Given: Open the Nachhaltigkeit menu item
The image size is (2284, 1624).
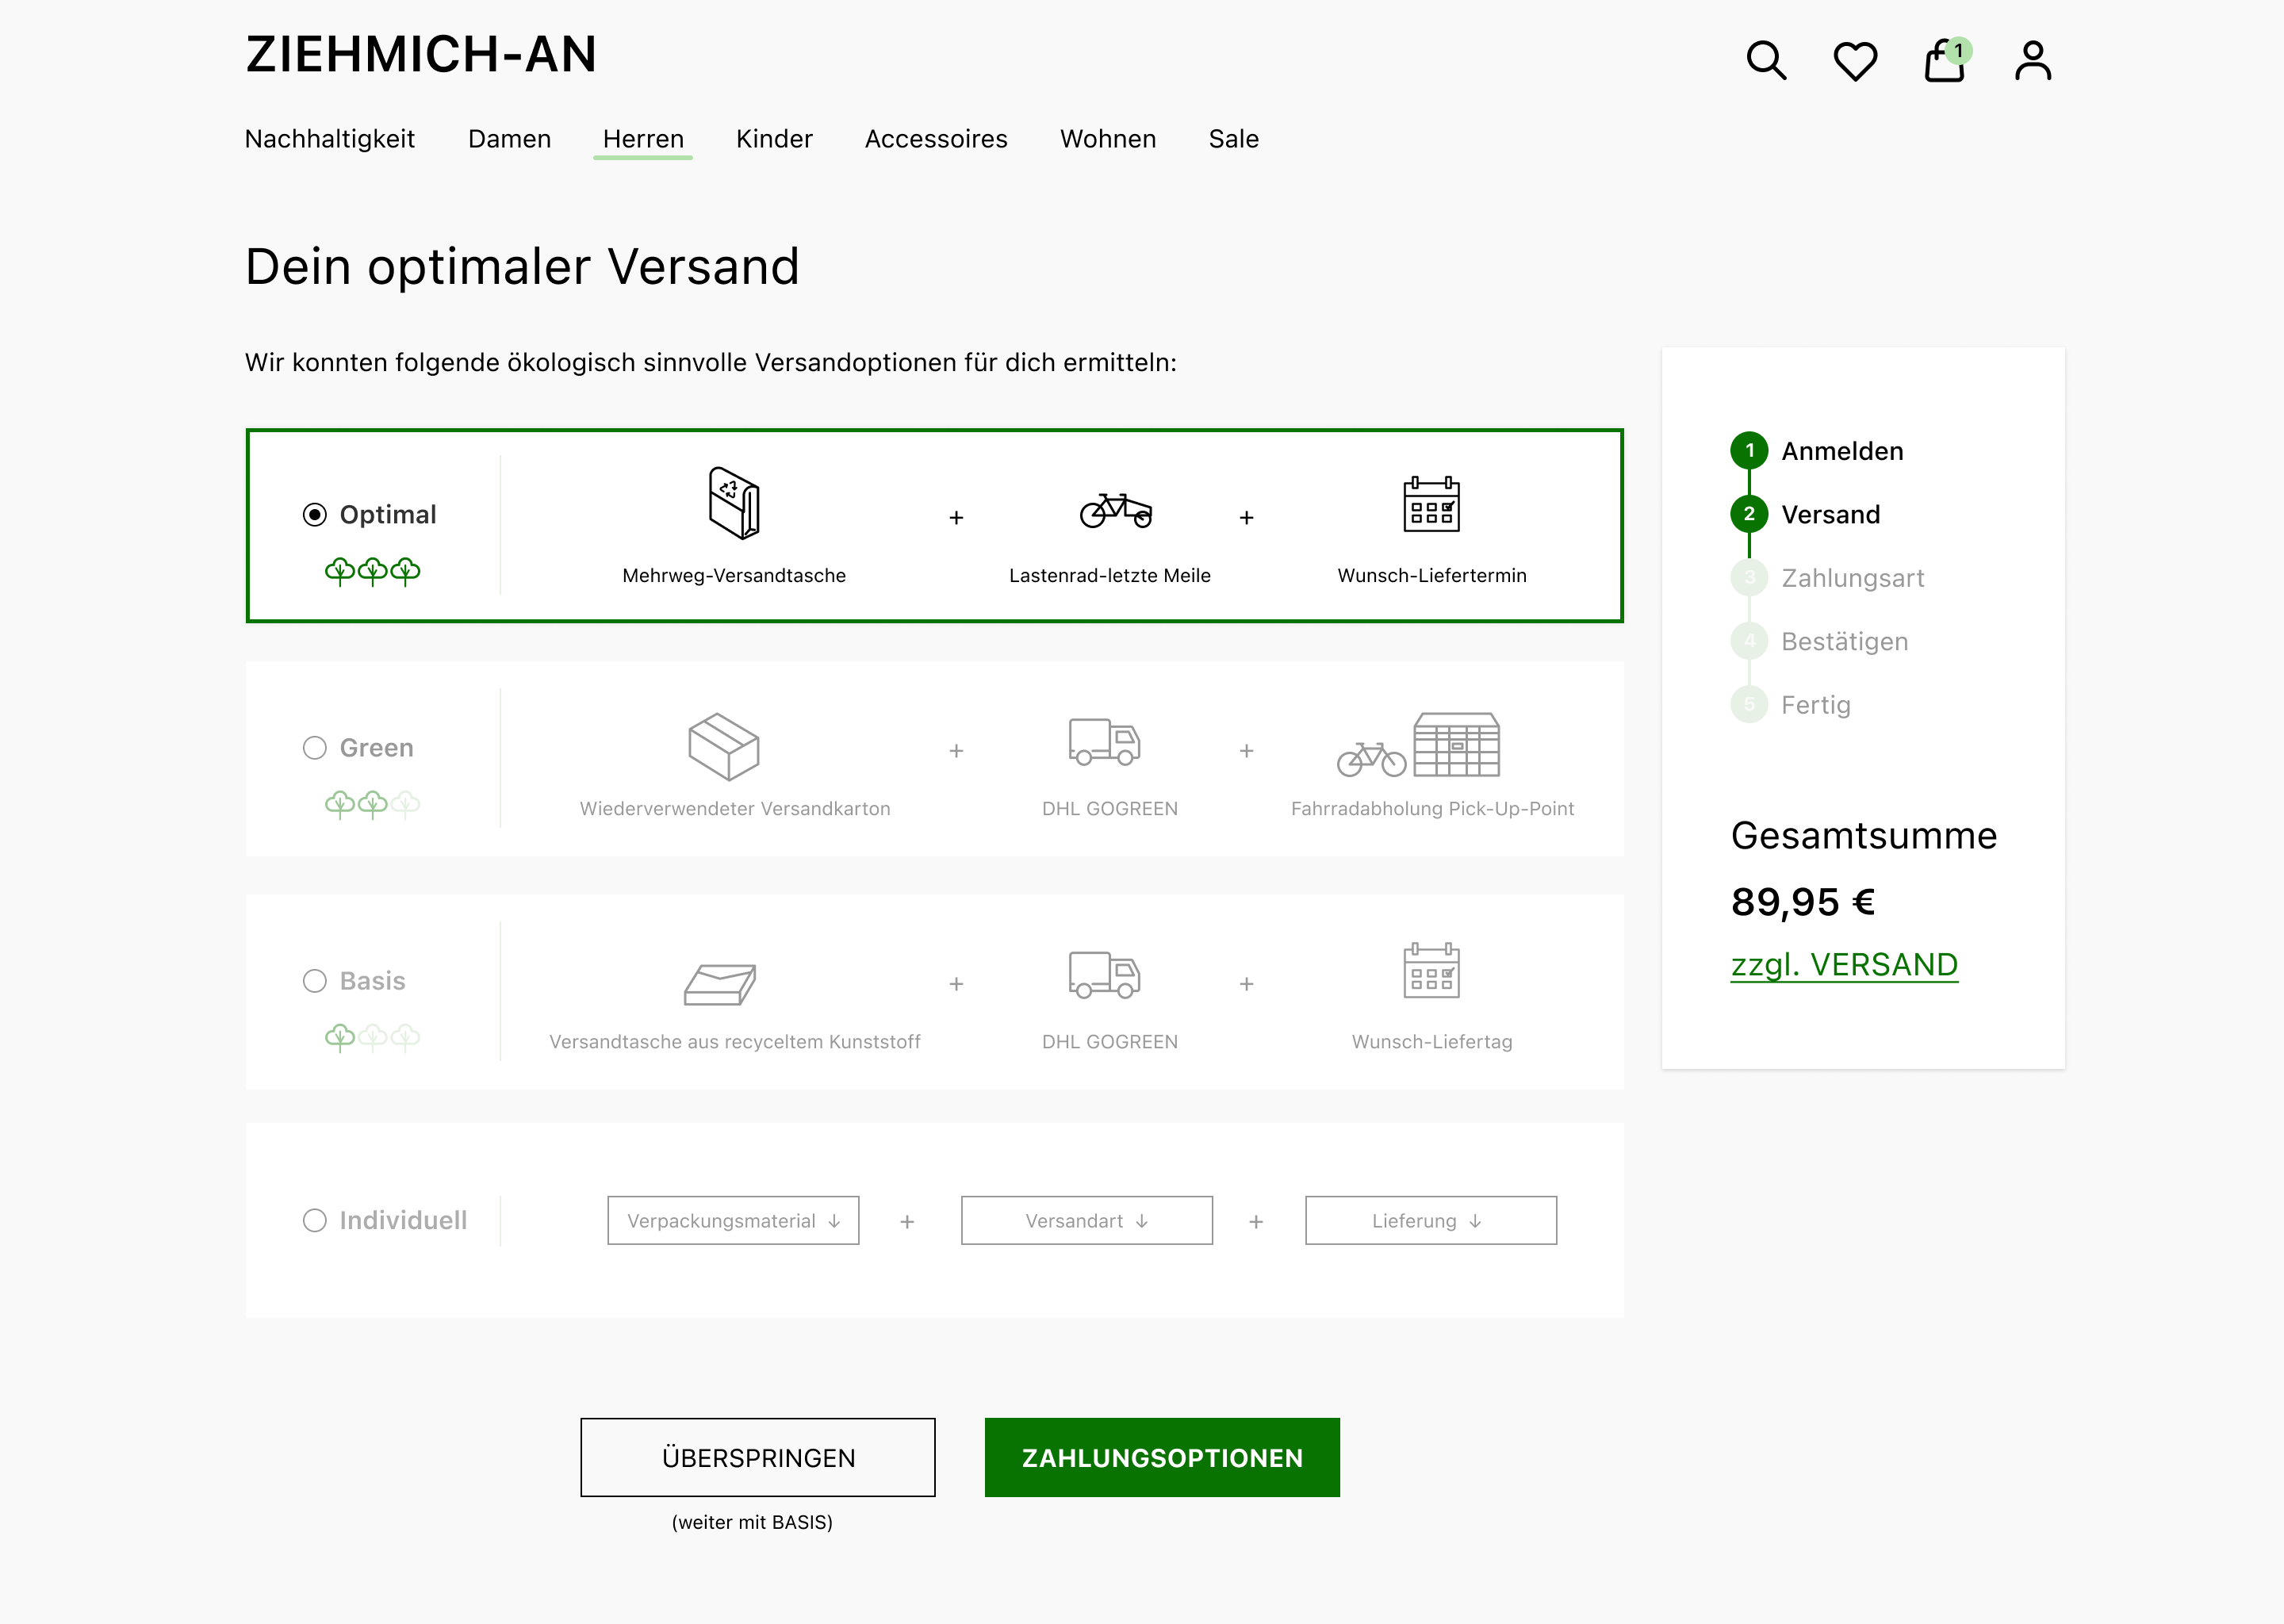Looking at the screenshot, I should click(330, 139).
